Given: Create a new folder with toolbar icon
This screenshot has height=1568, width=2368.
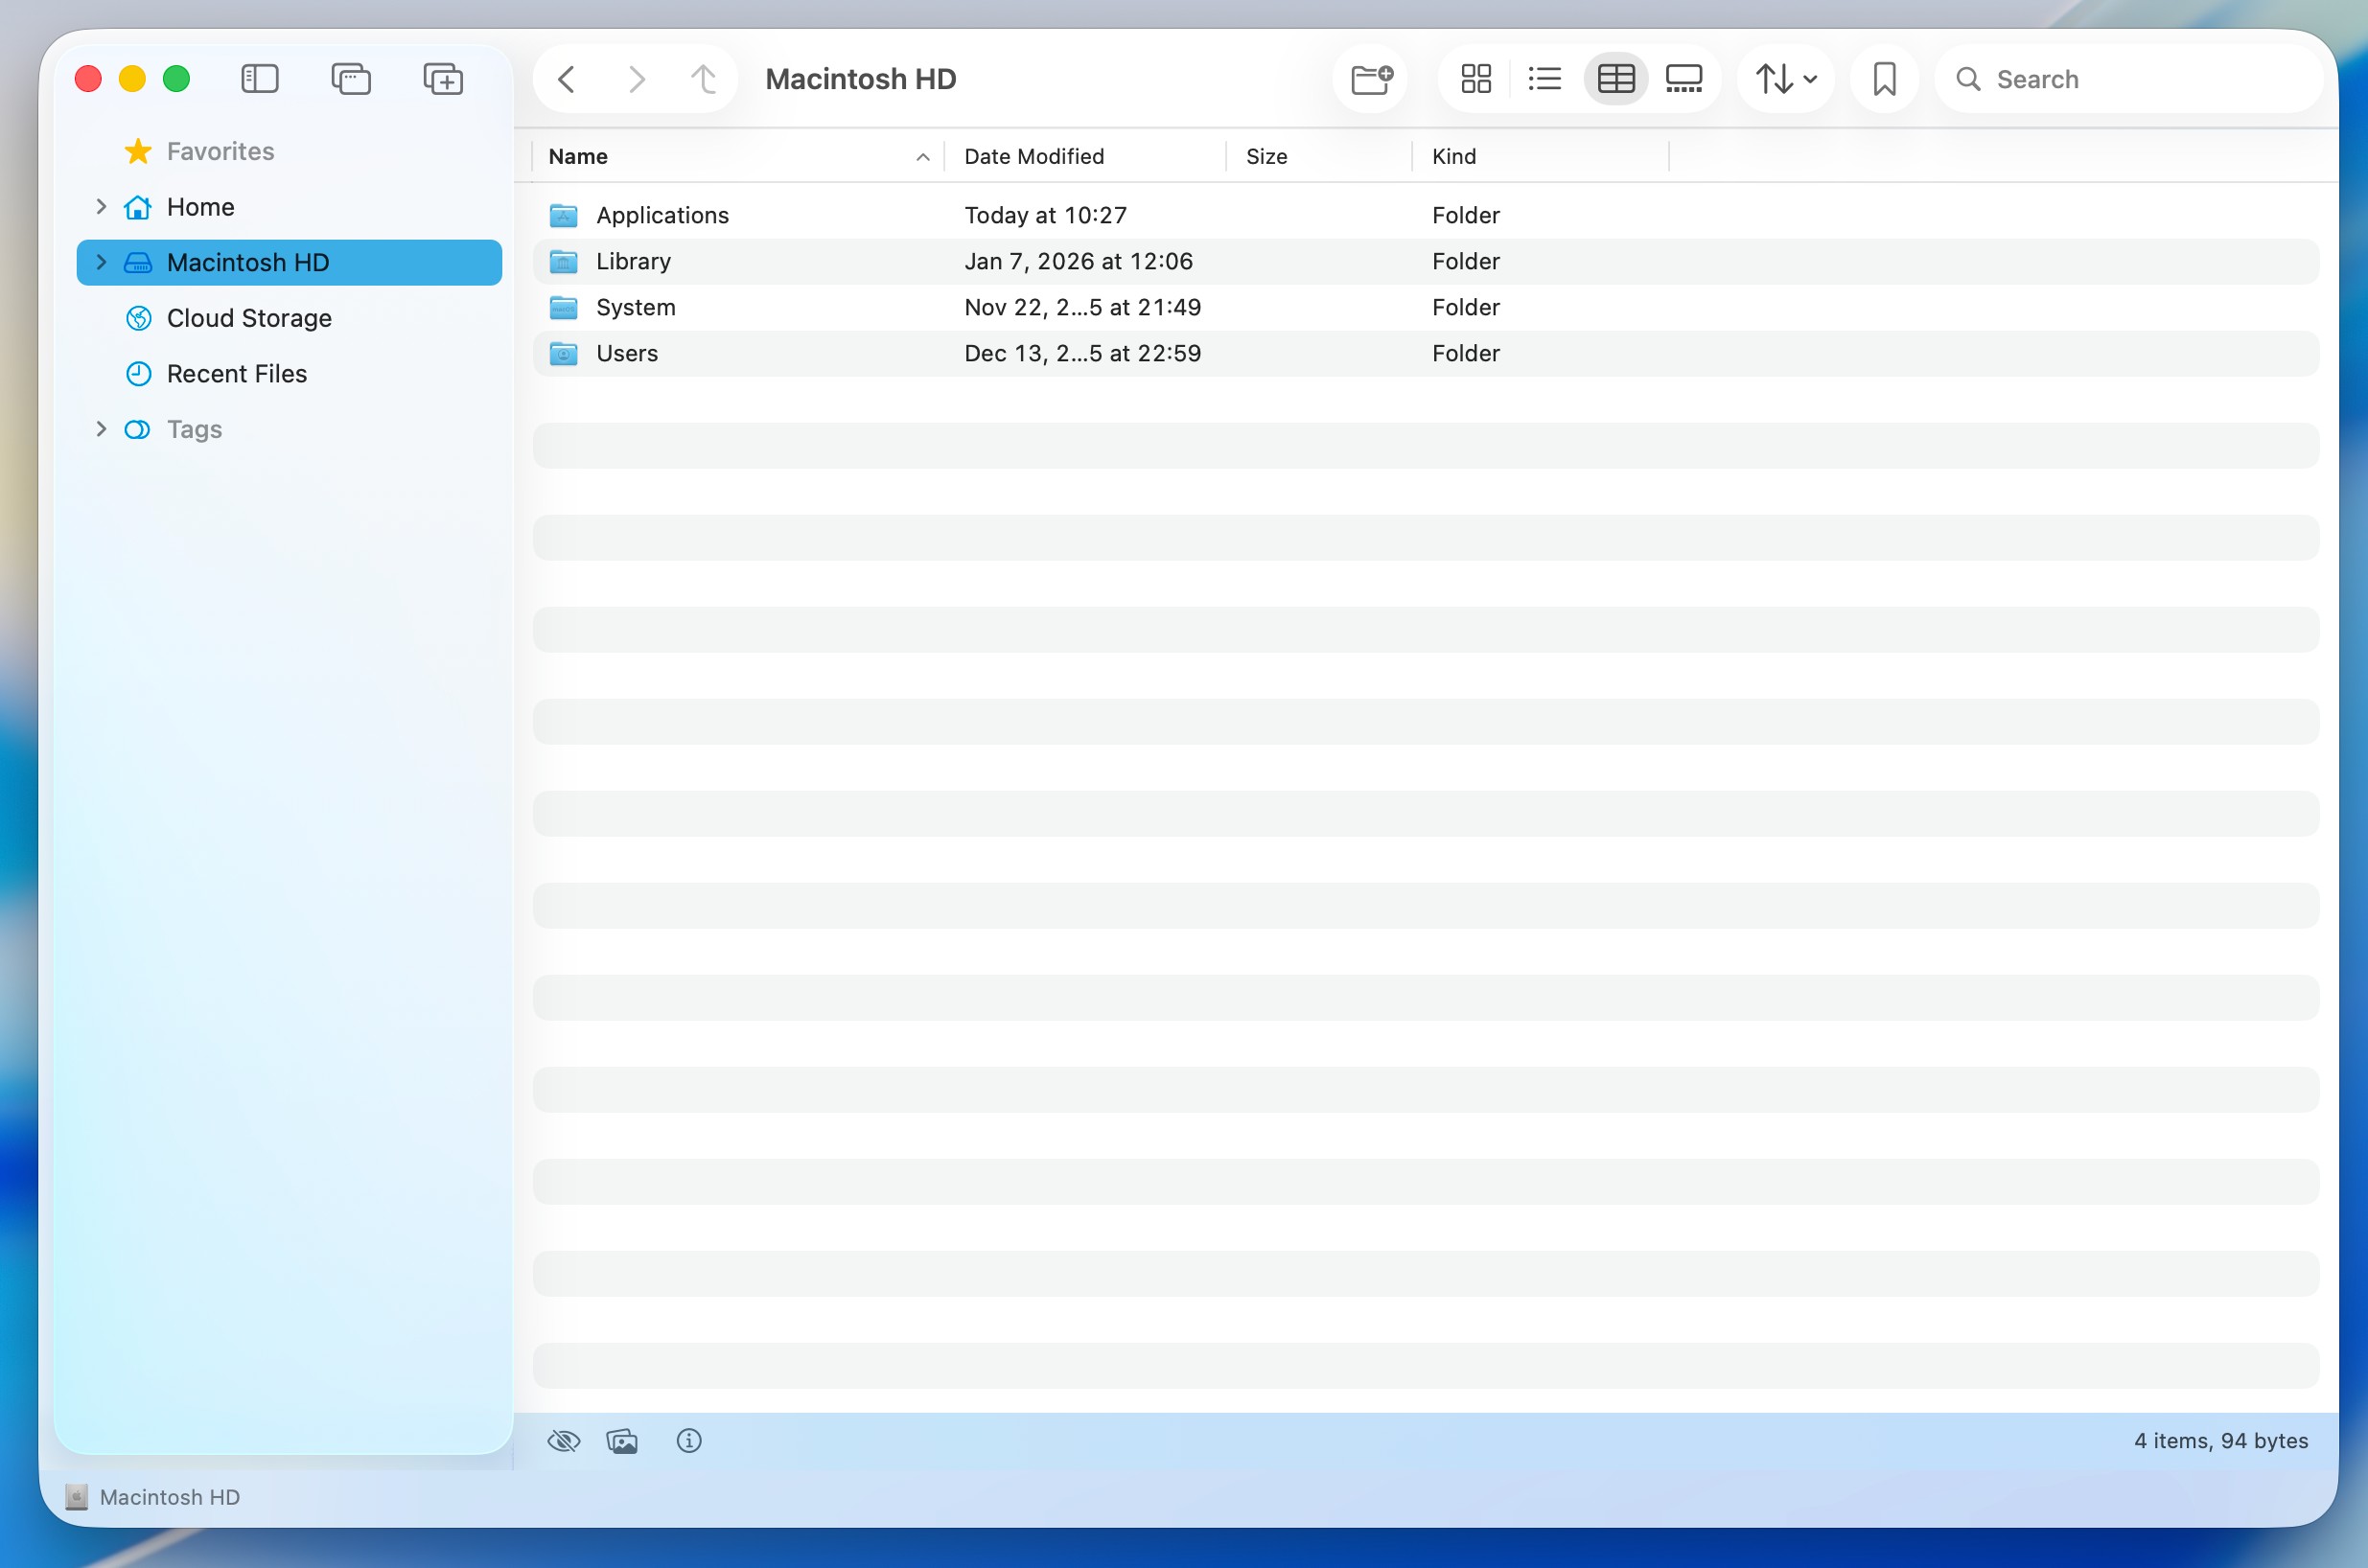Looking at the screenshot, I should tap(1371, 79).
